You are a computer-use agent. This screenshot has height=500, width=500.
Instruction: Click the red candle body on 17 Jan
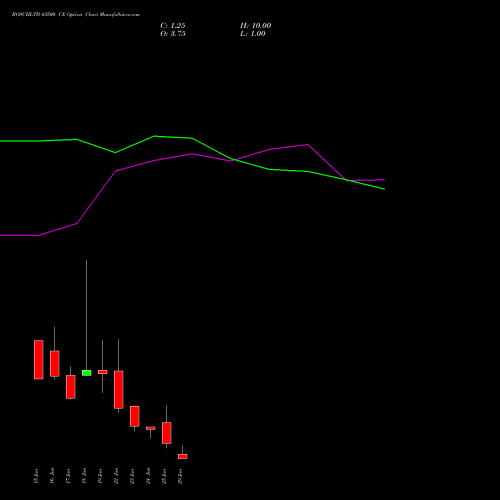tap(71, 387)
